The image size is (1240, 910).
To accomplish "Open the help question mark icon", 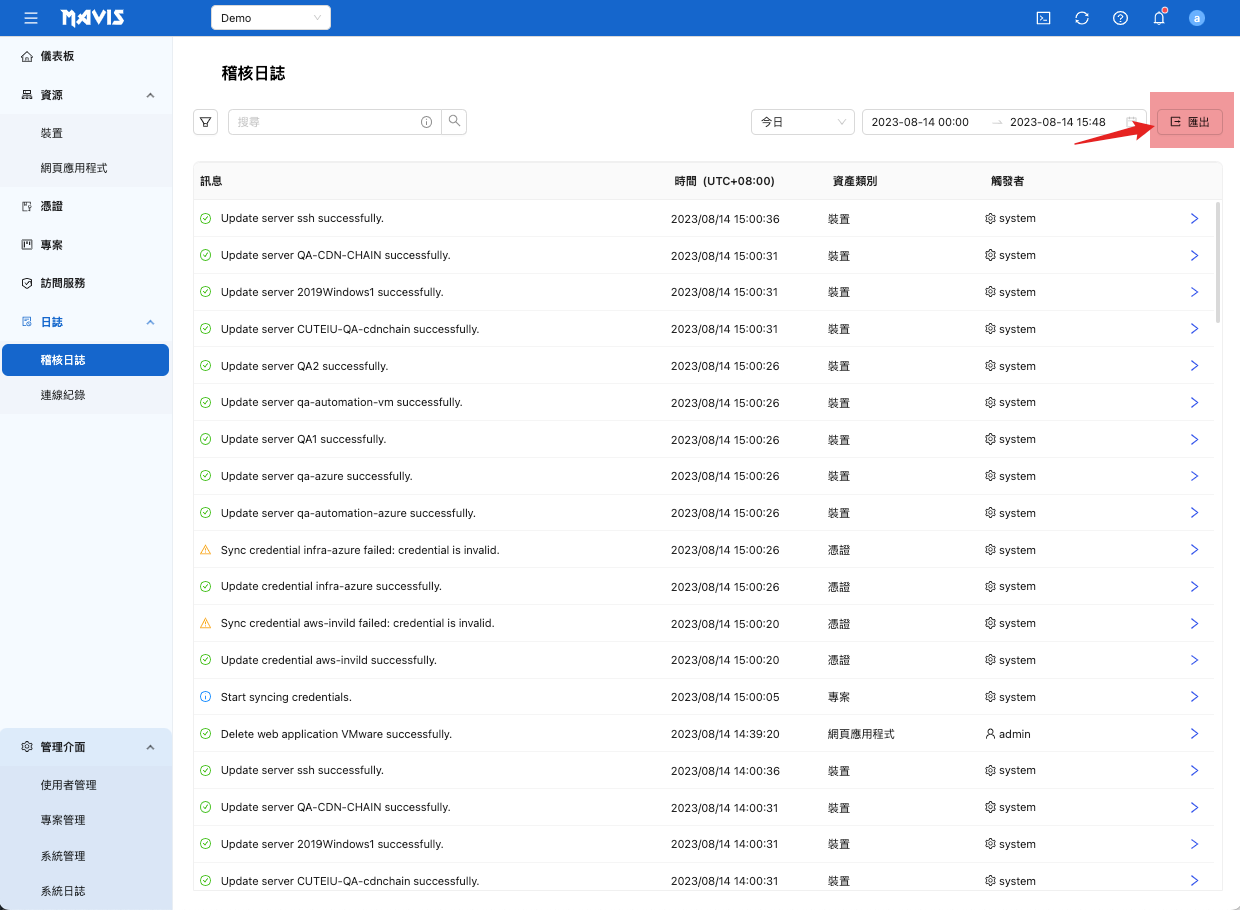I will click(1120, 18).
